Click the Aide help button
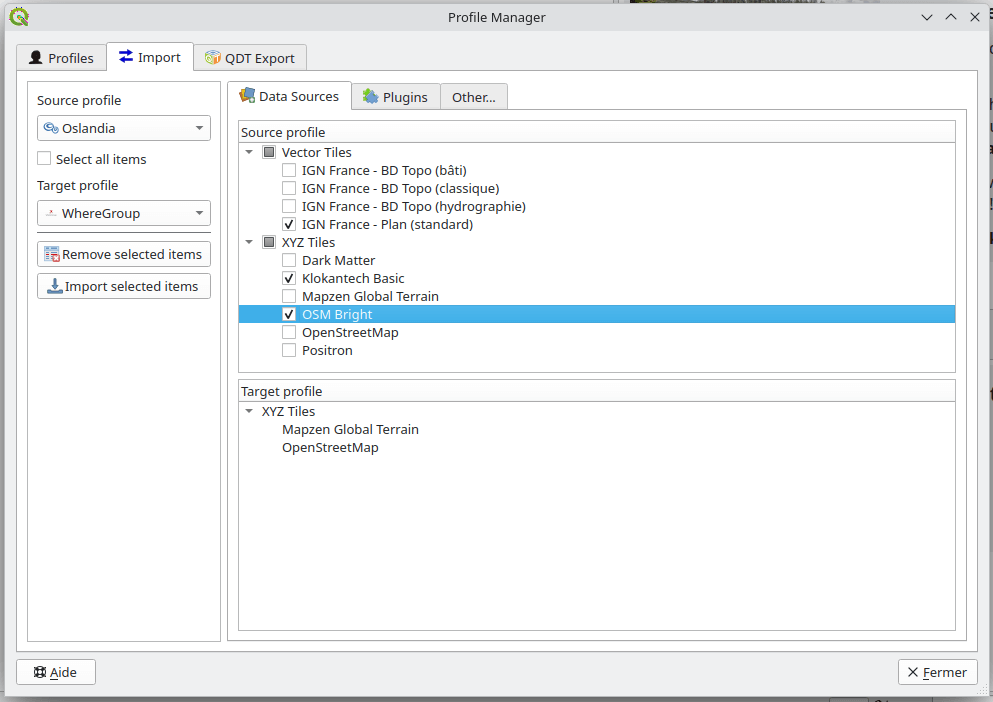This screenshot has width=993, height=702. point(55,671)
